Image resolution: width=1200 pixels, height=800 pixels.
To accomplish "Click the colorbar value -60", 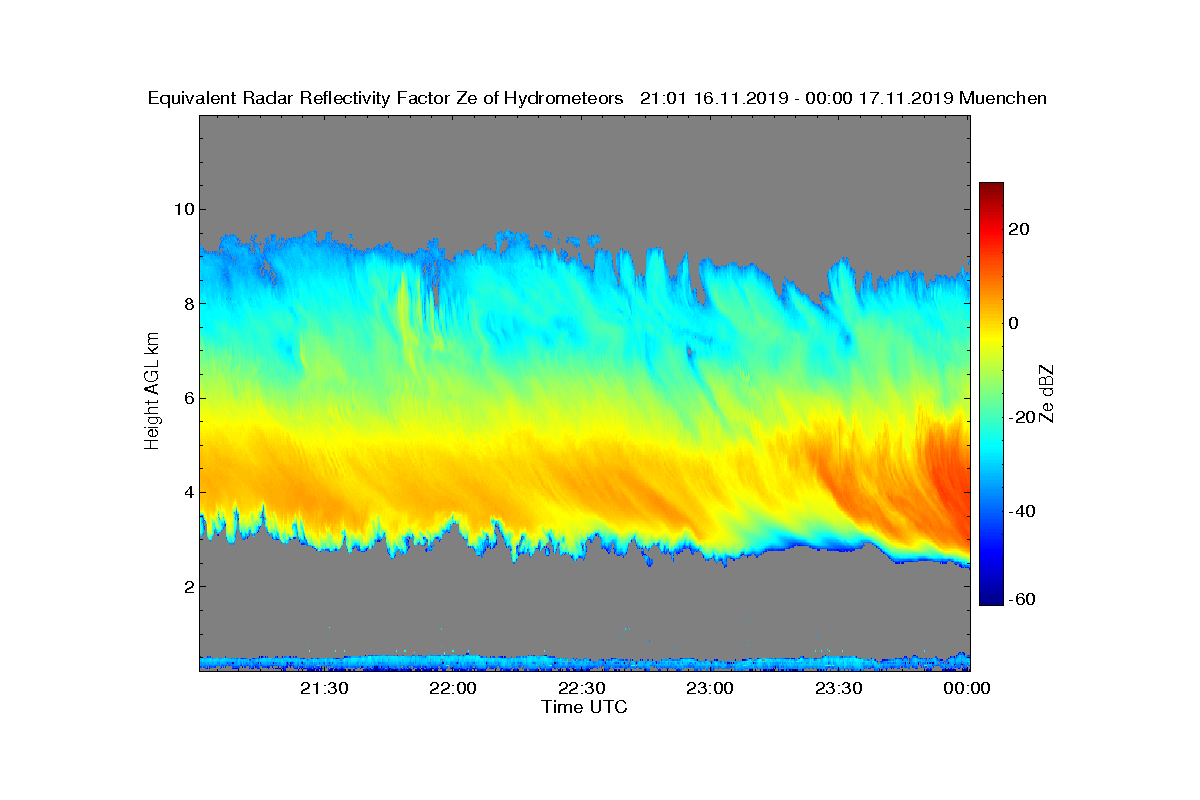I will (1020, 599).
